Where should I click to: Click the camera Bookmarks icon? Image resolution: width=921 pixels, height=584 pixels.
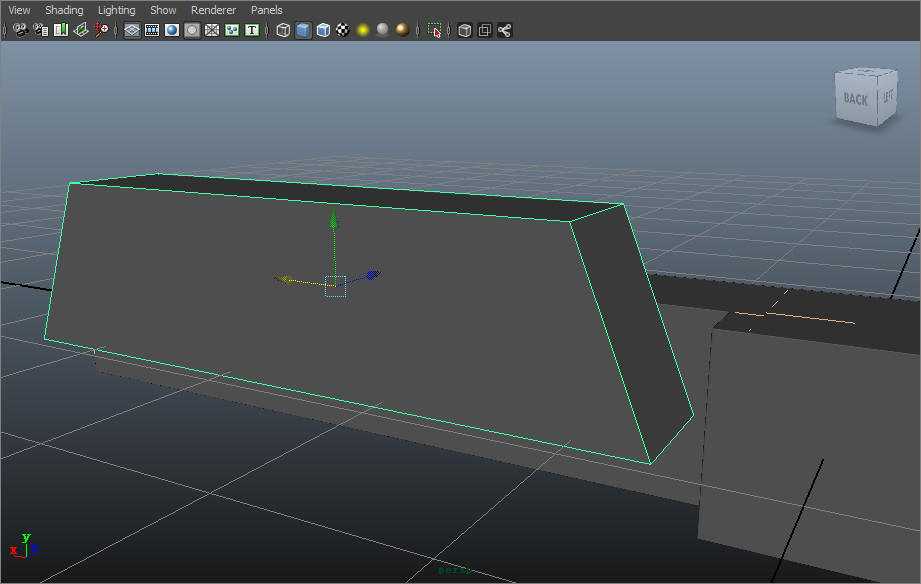click(x=60, y=30)
